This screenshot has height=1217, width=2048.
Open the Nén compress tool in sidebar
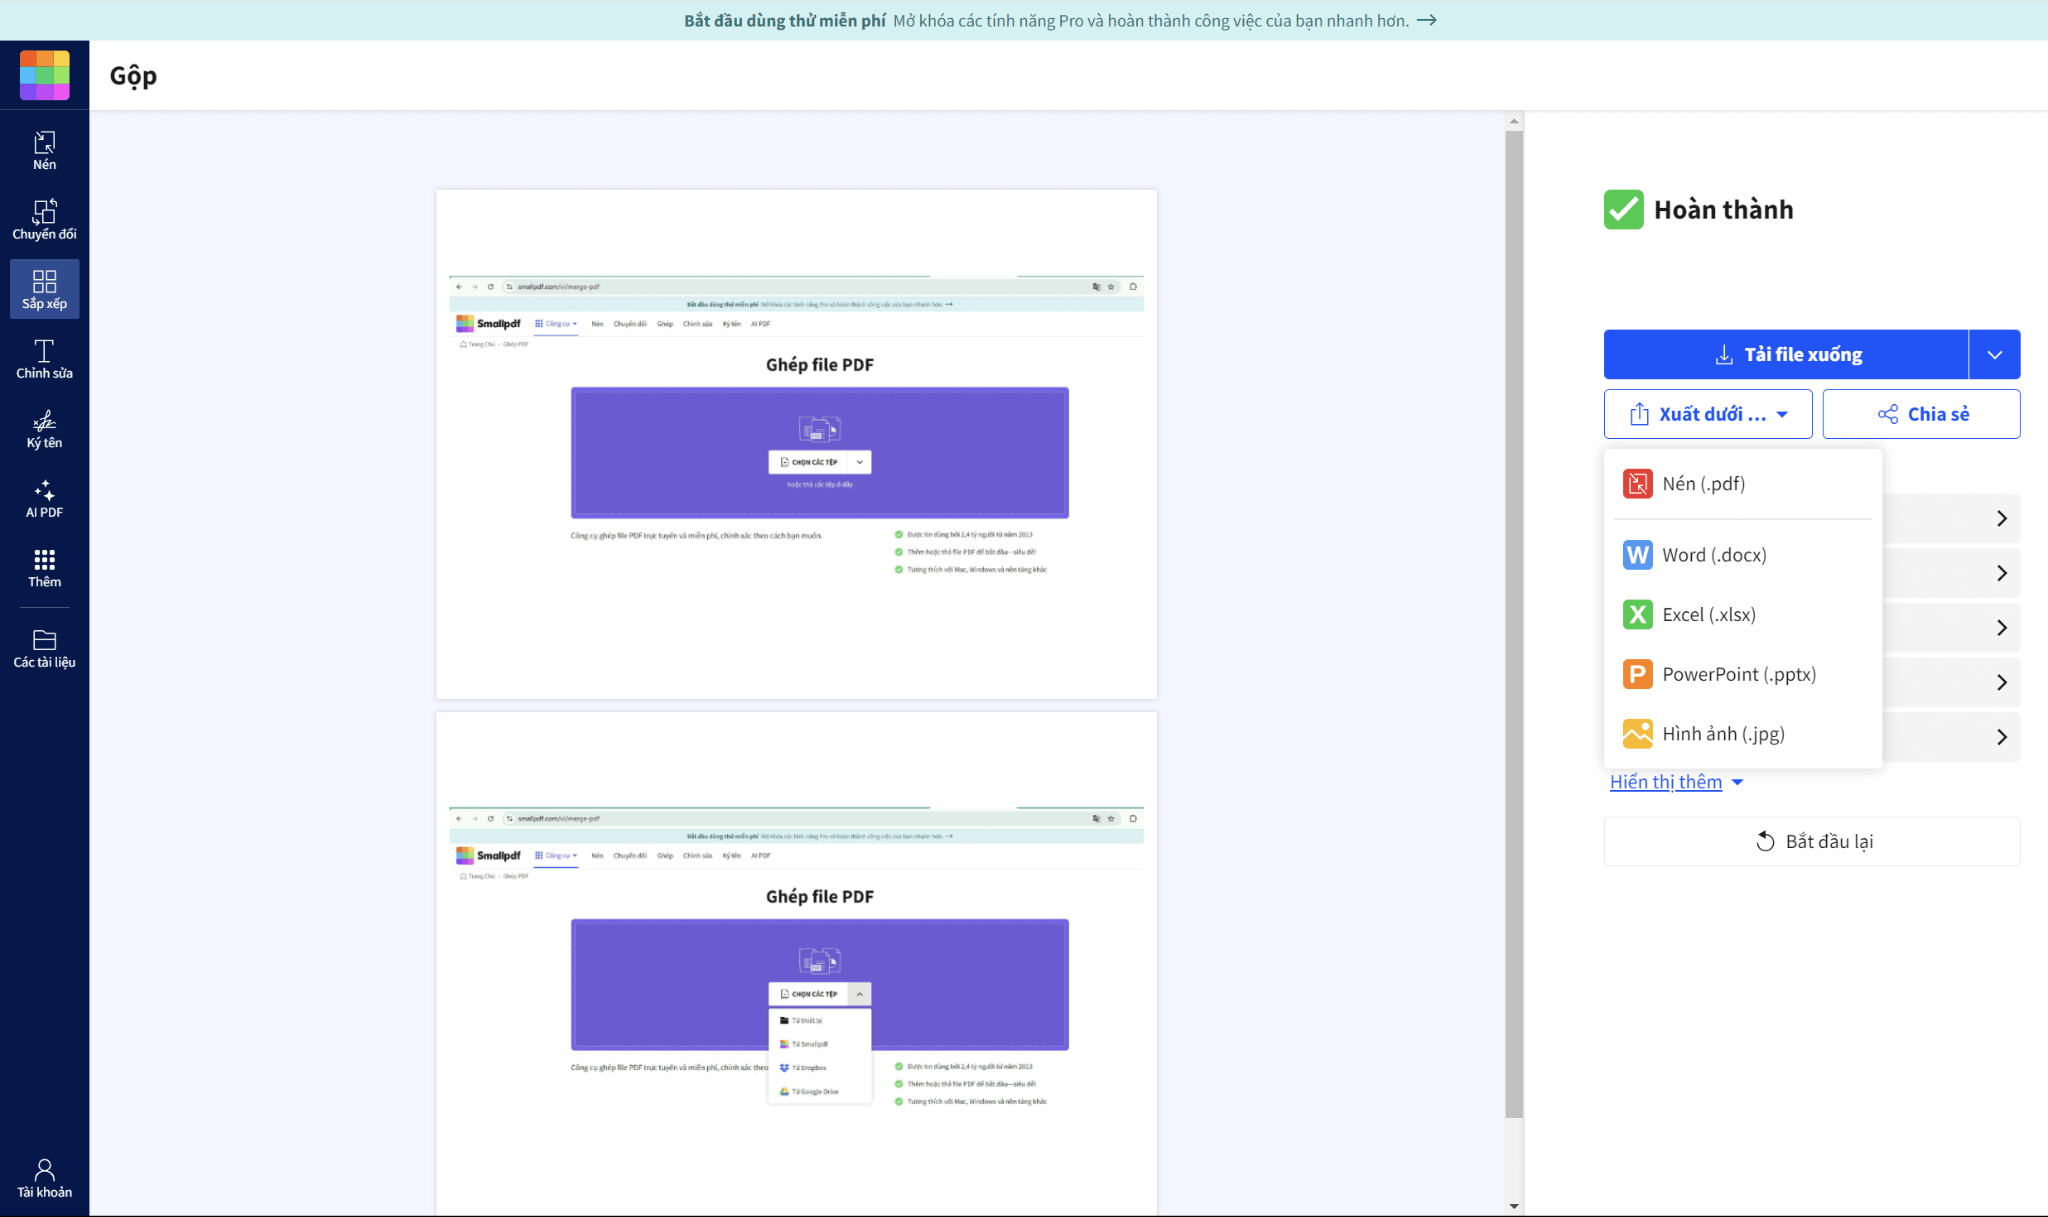[x=44, y=151]
